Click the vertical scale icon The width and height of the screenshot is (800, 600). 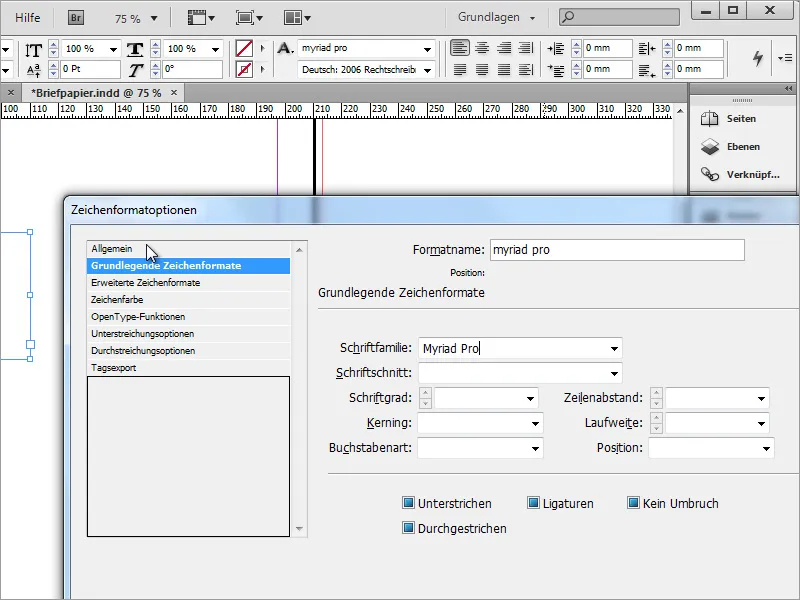pyautogui.click(x=34, y=49)
